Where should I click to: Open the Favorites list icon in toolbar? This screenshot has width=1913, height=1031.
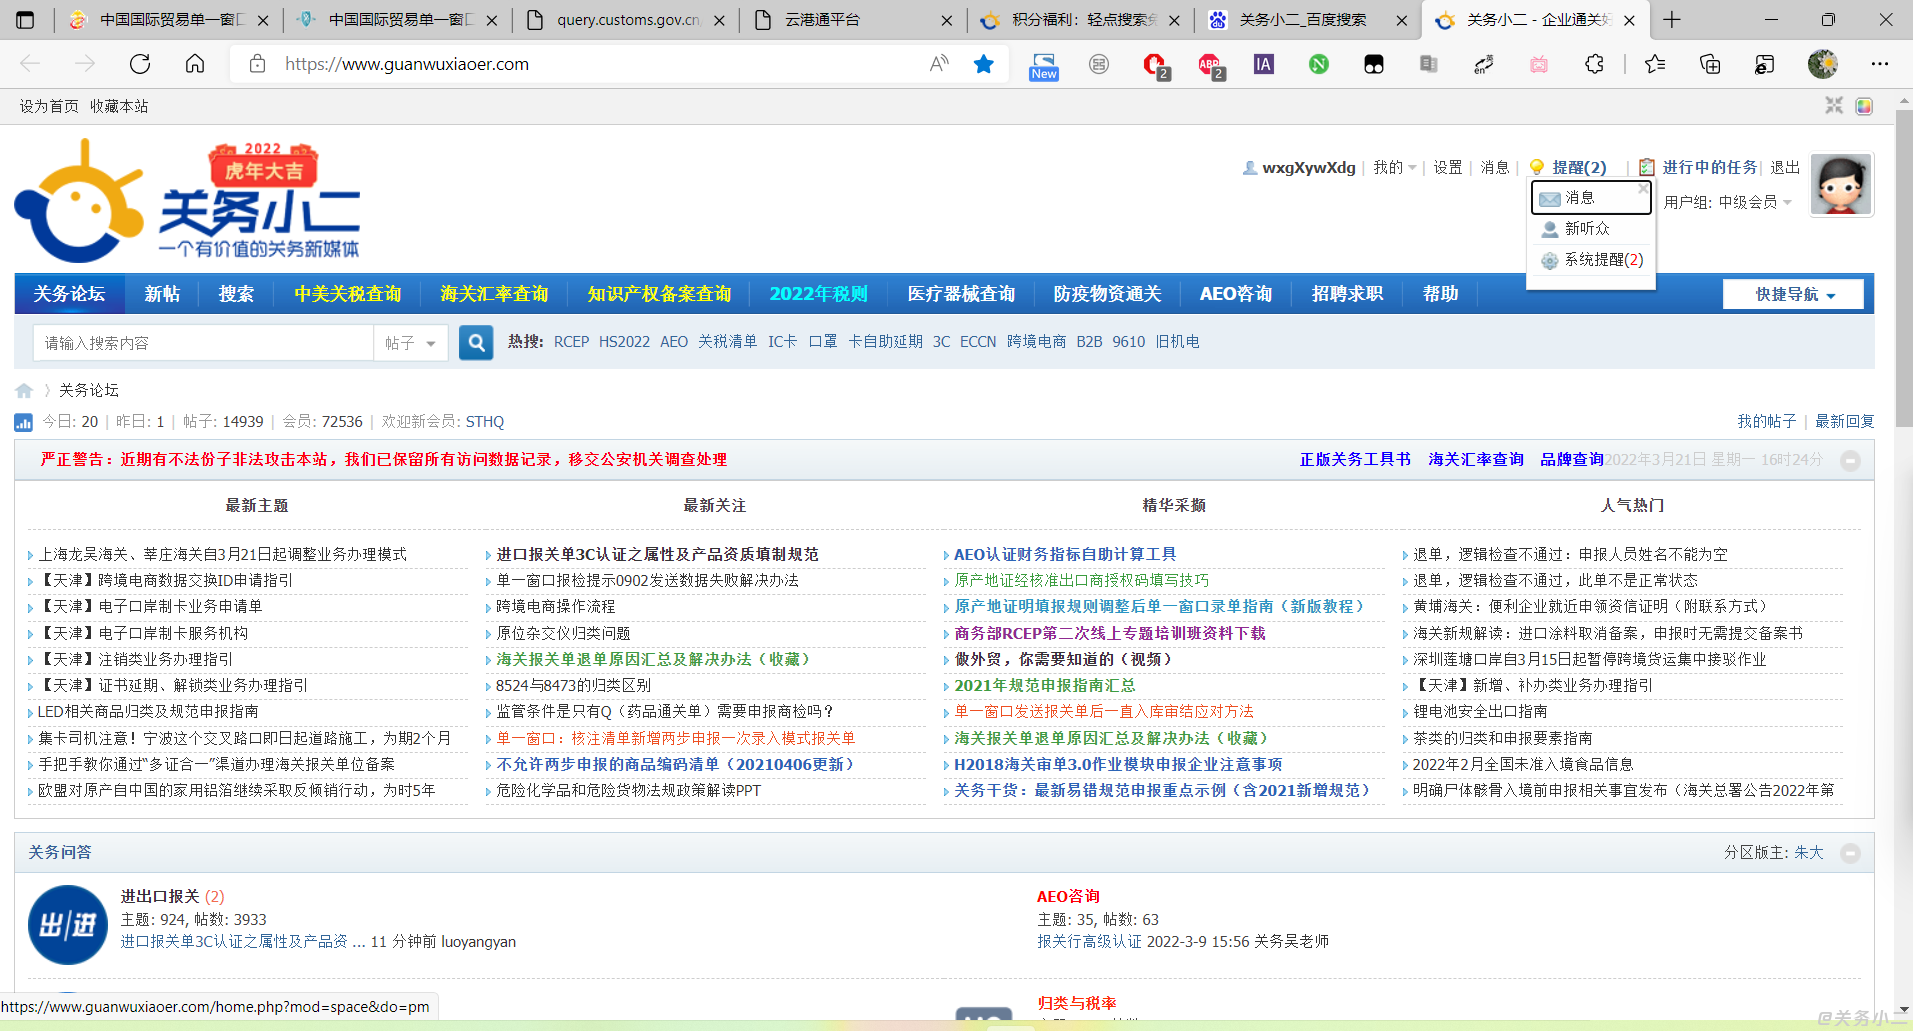click(x=1655, y=64)
